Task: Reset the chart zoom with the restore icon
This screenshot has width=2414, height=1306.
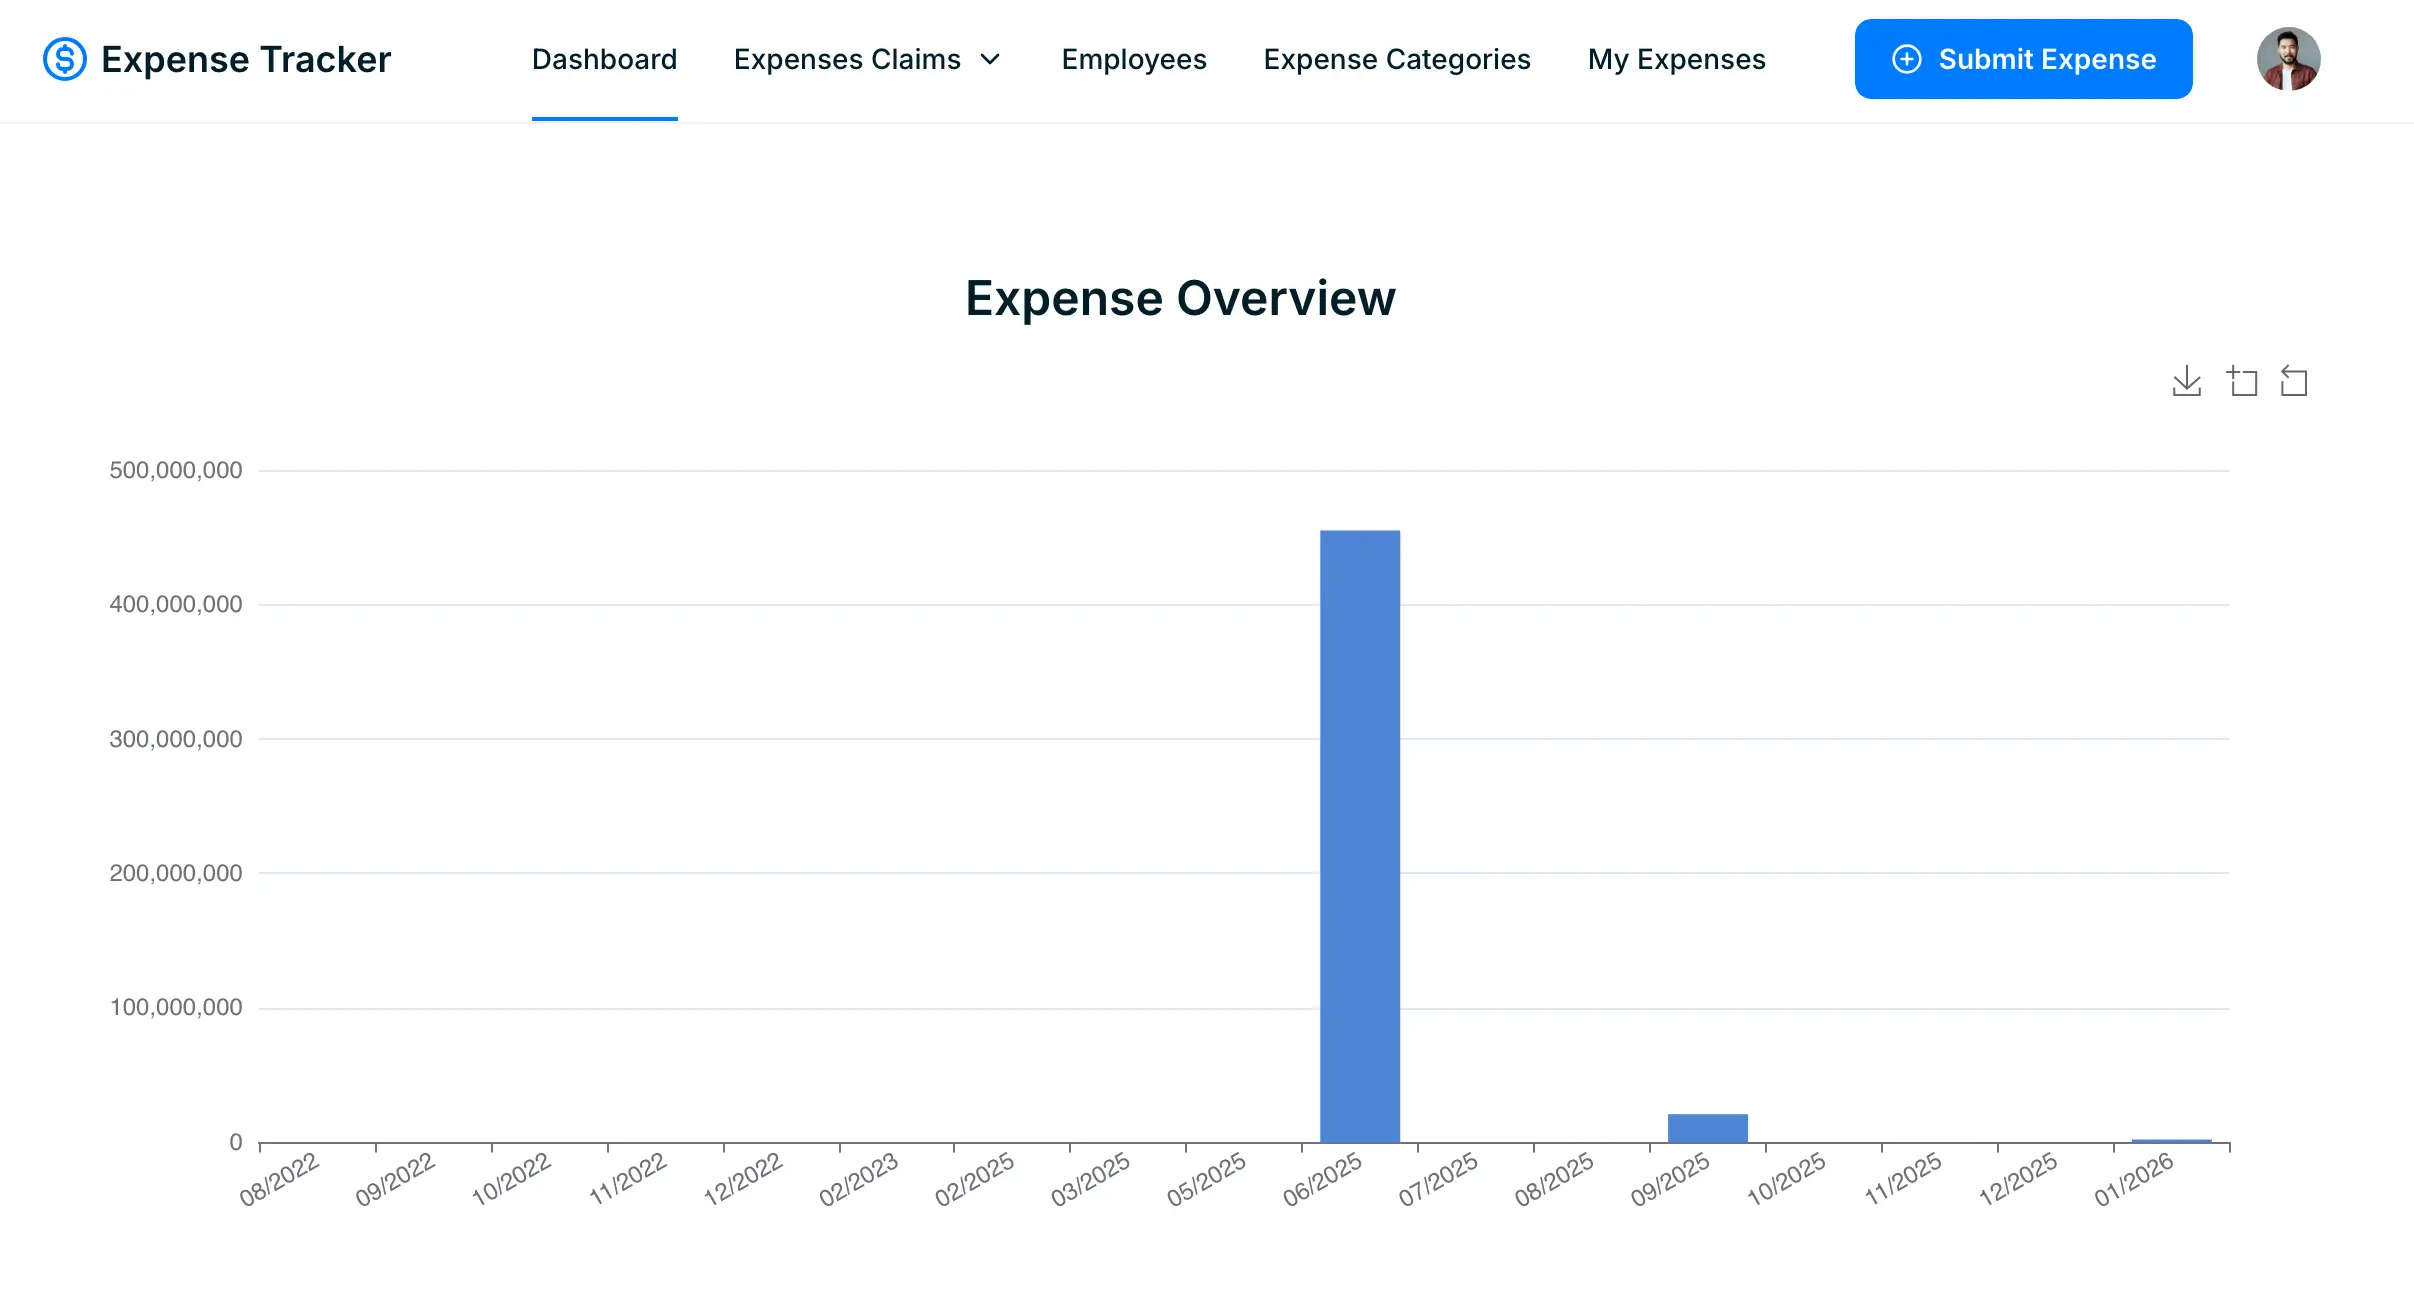Action: point(2297,381)
